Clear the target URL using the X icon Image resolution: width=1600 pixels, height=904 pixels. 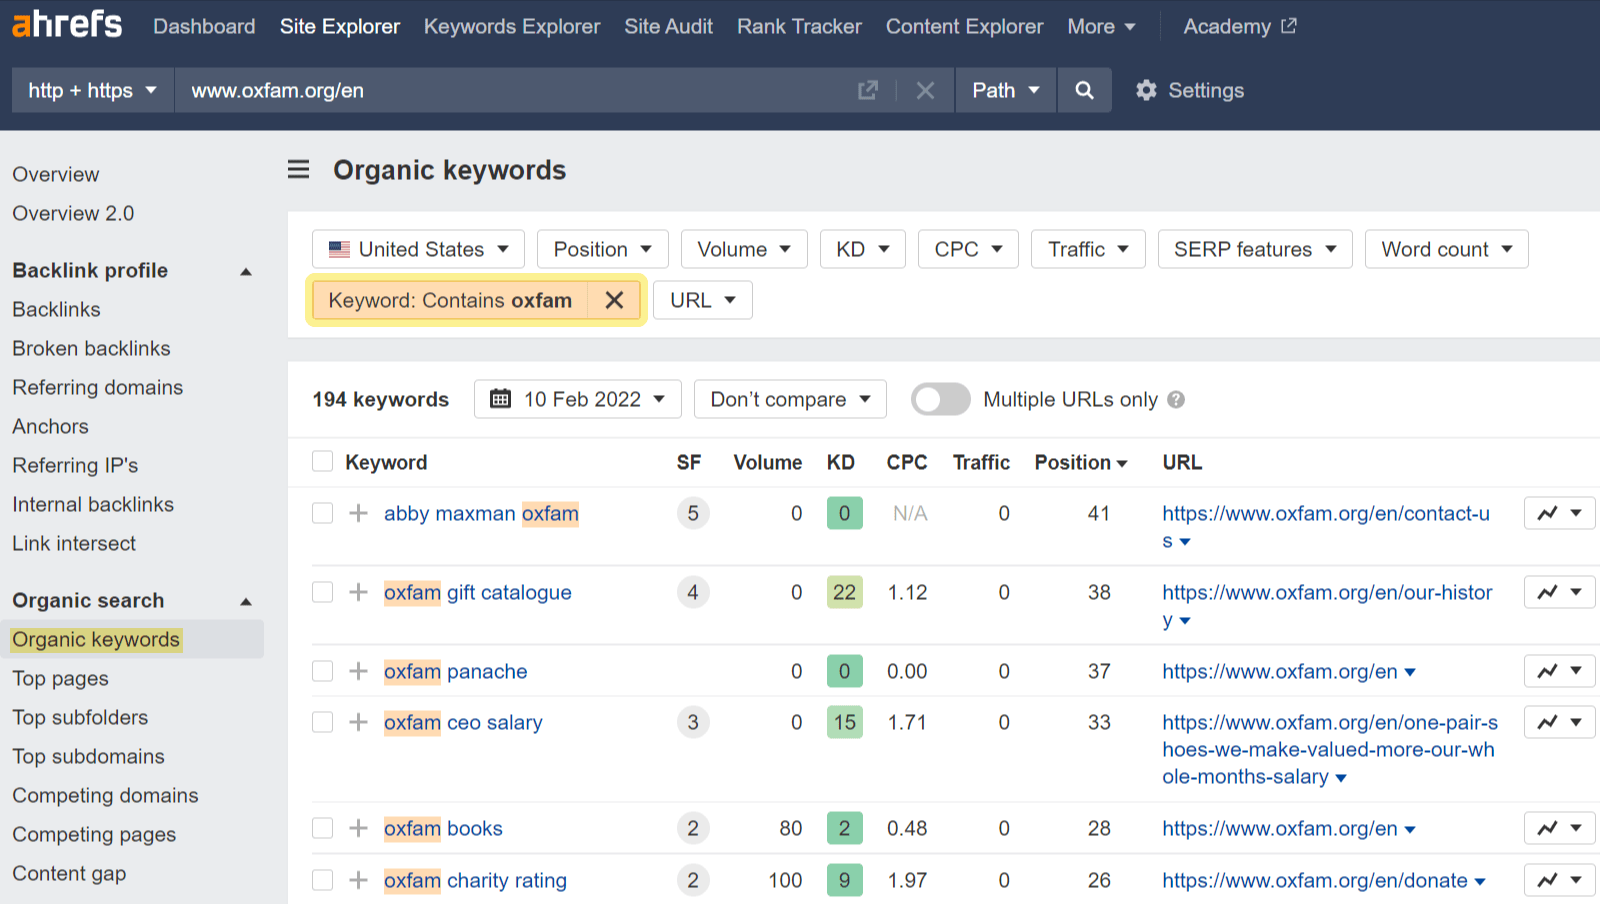[925, 90]
